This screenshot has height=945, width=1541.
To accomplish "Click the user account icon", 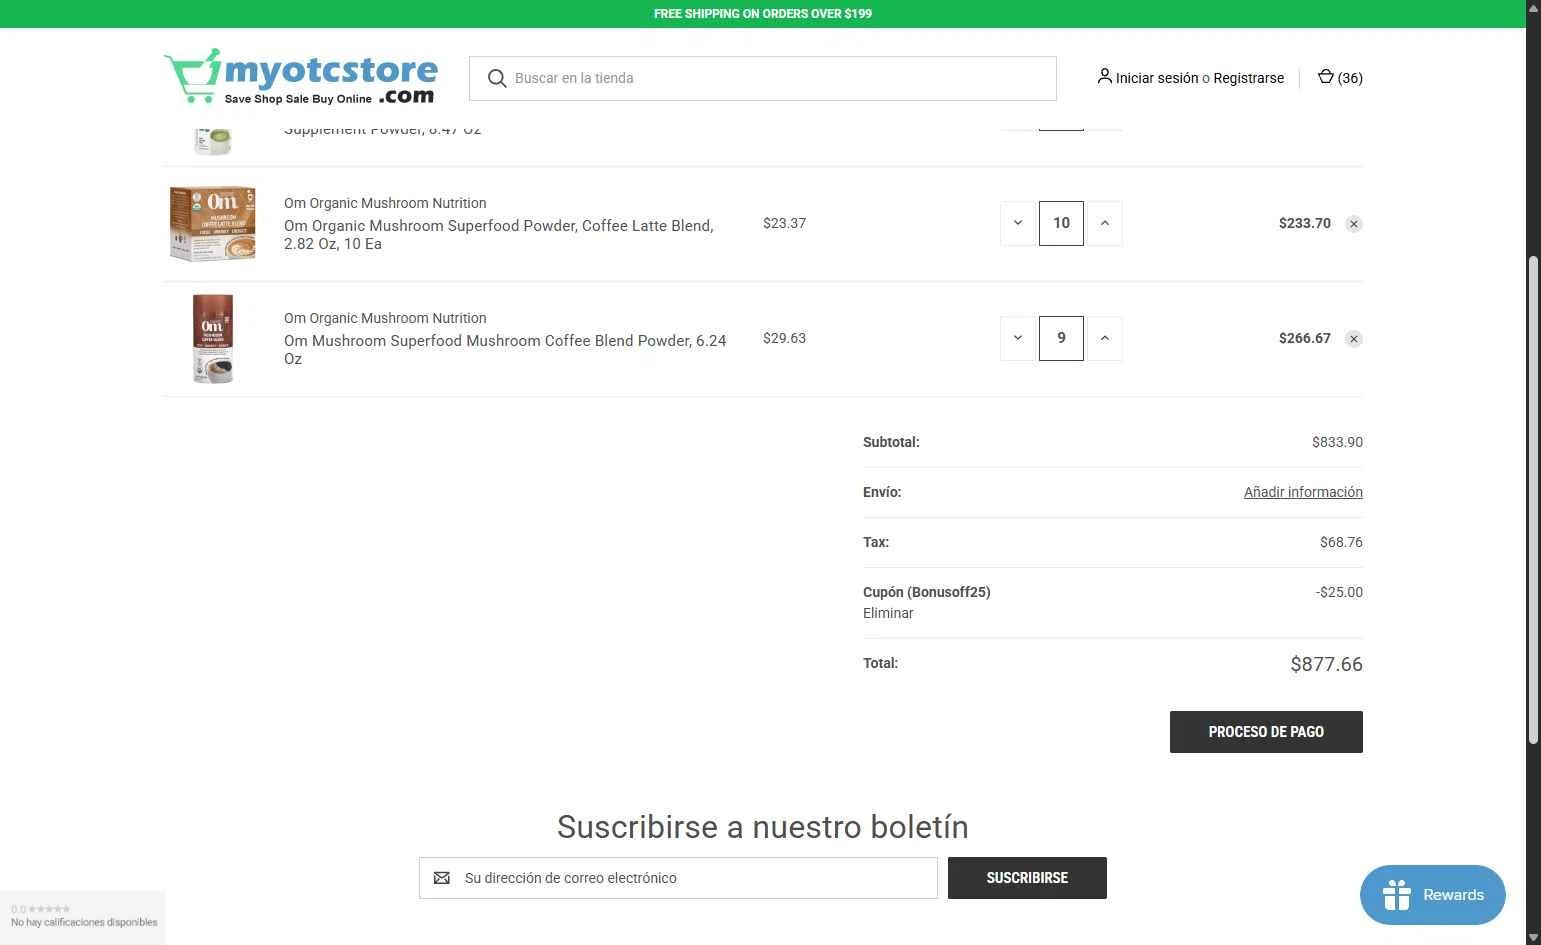I will (1104, 76).
